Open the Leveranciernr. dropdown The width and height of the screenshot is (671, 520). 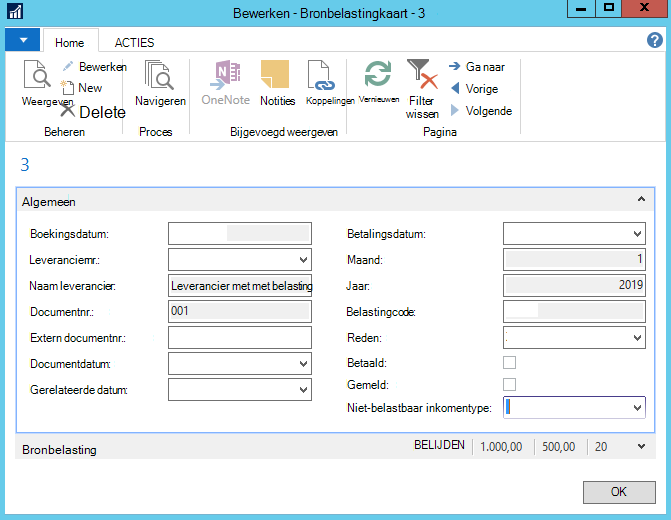(x=303, y=260)
